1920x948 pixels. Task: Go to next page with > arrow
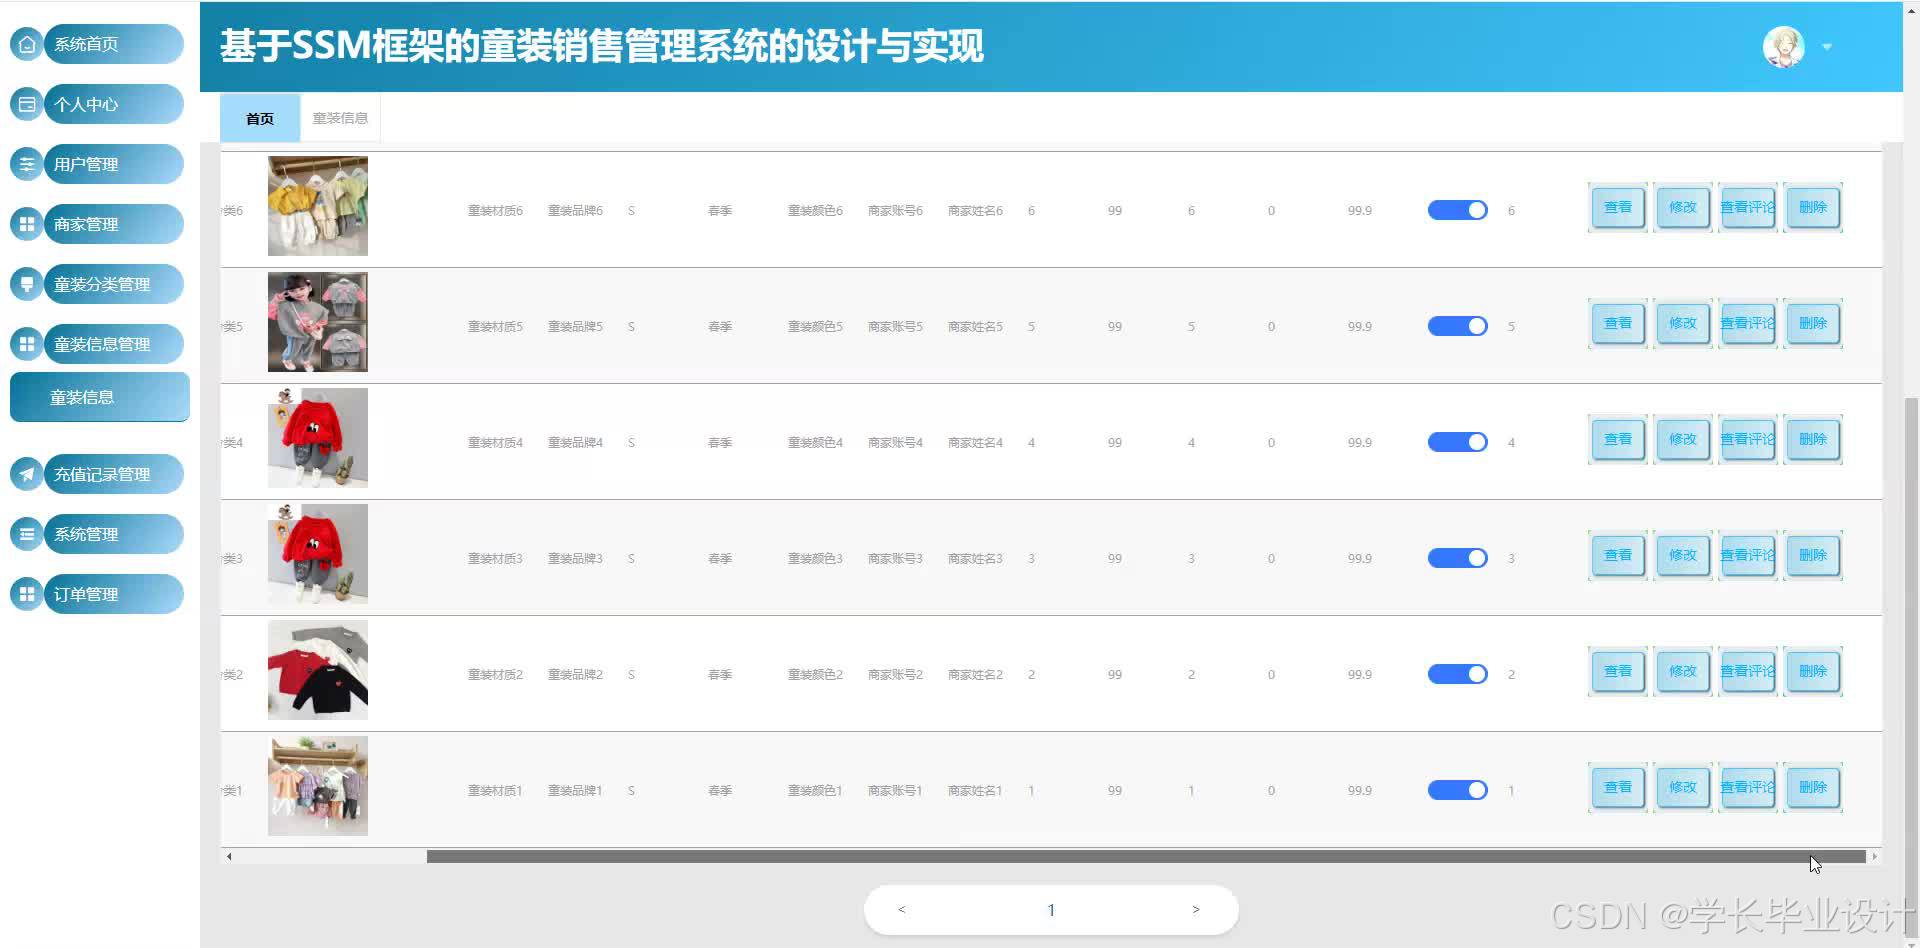click(1195, 909)
